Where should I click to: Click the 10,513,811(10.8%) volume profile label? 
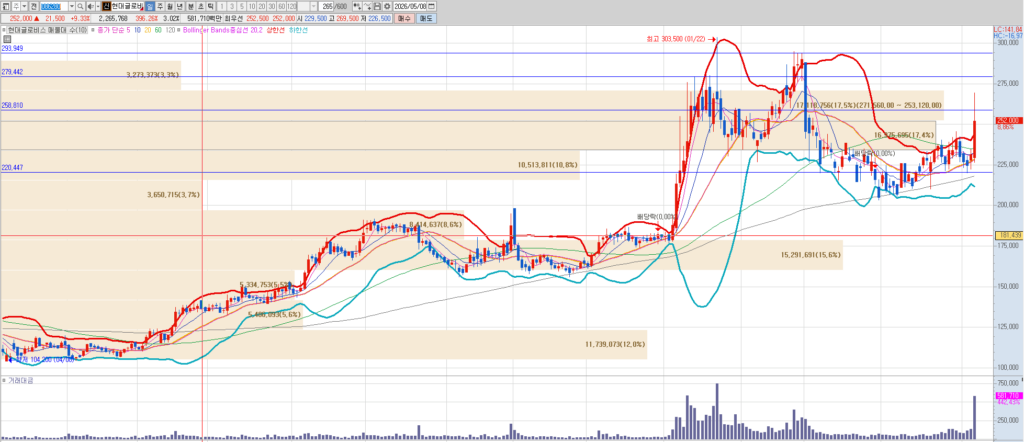pos(547,165)
